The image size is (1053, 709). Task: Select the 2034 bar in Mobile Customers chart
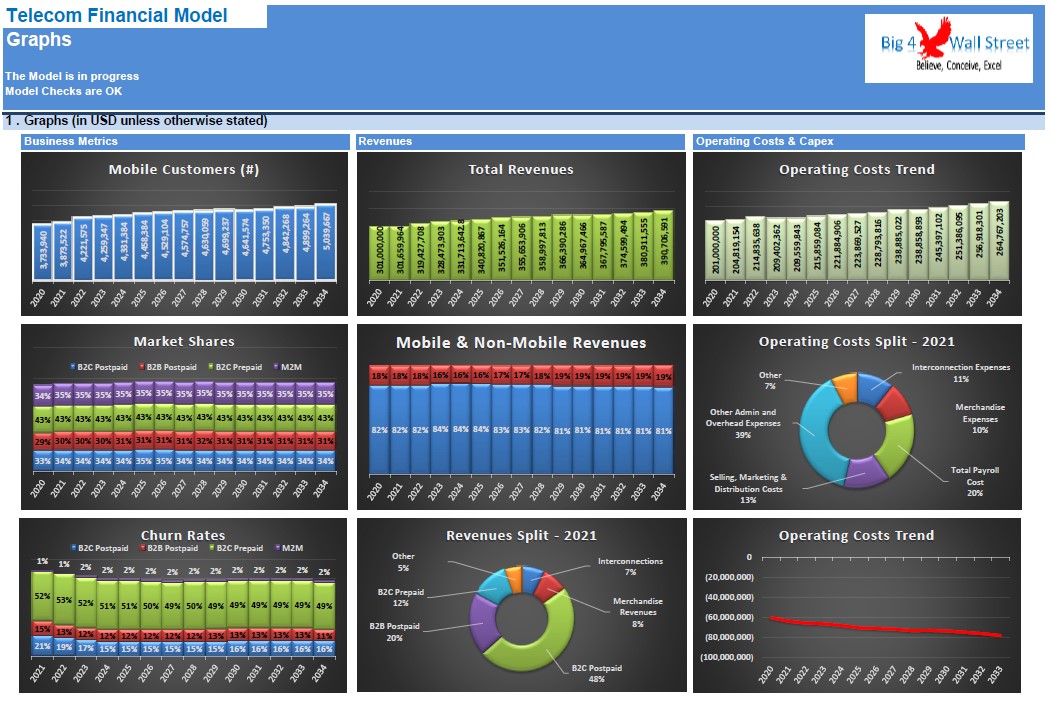326,242
